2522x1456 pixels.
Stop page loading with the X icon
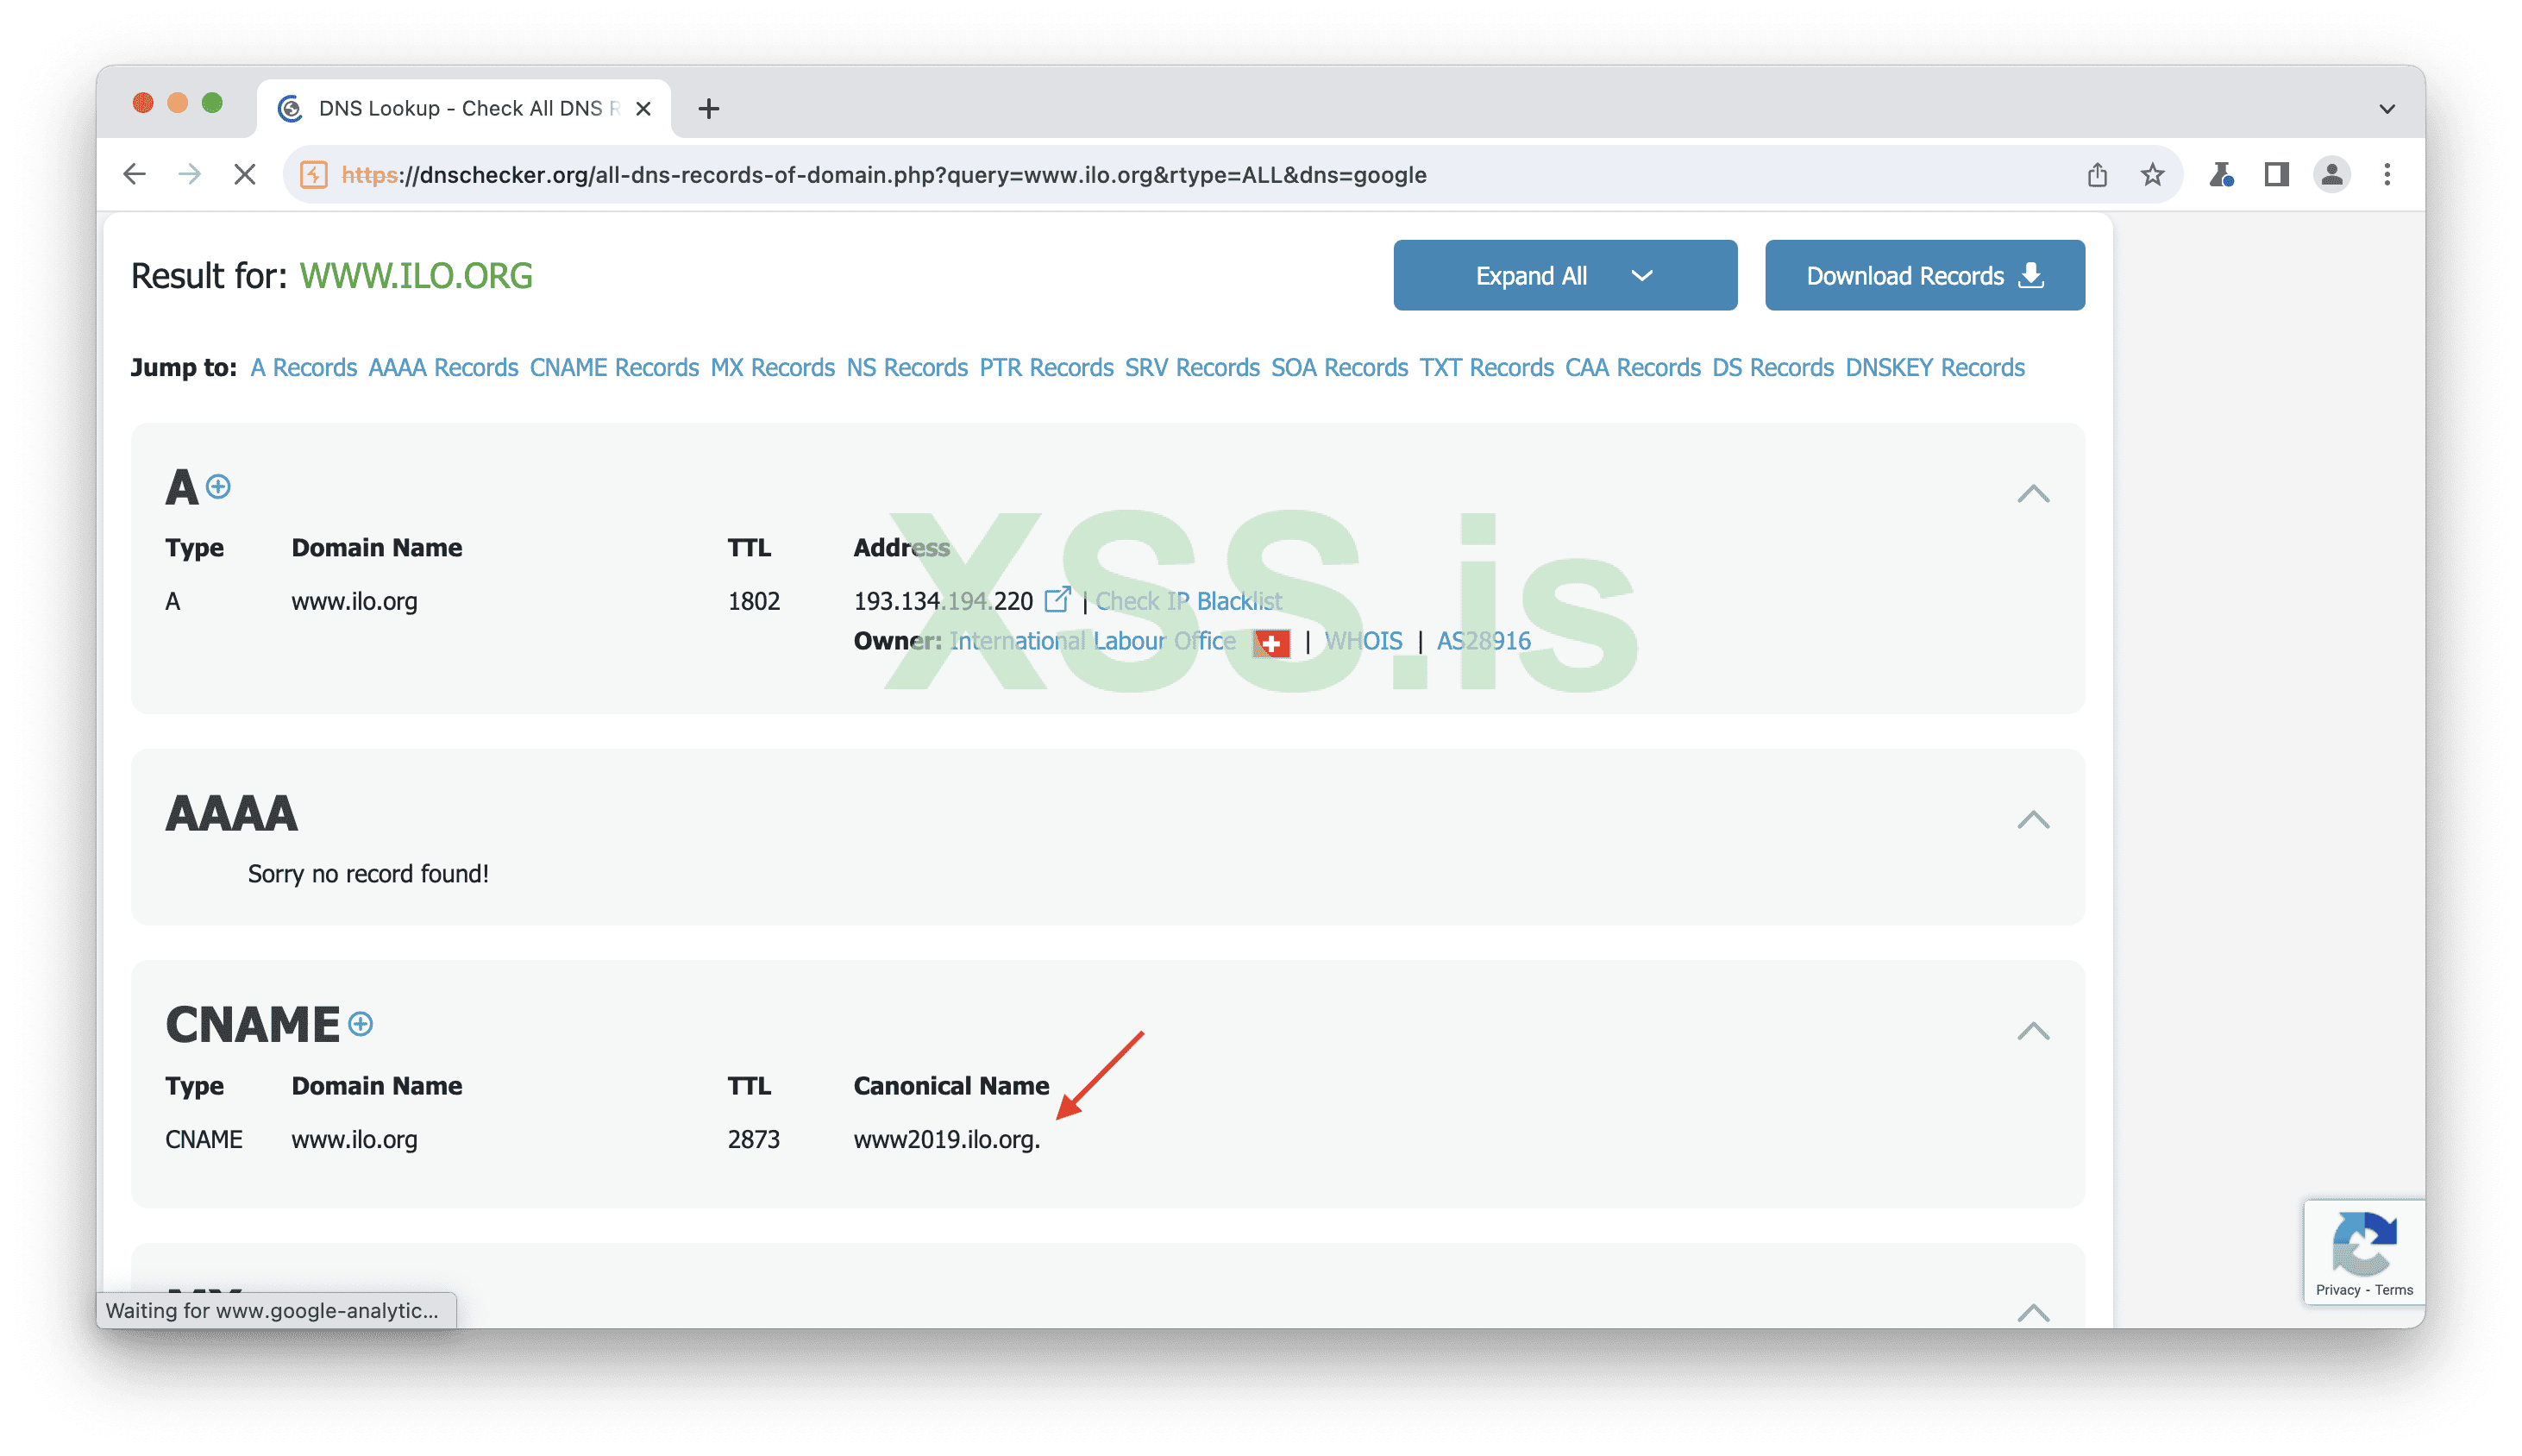(x=244, y=175)
